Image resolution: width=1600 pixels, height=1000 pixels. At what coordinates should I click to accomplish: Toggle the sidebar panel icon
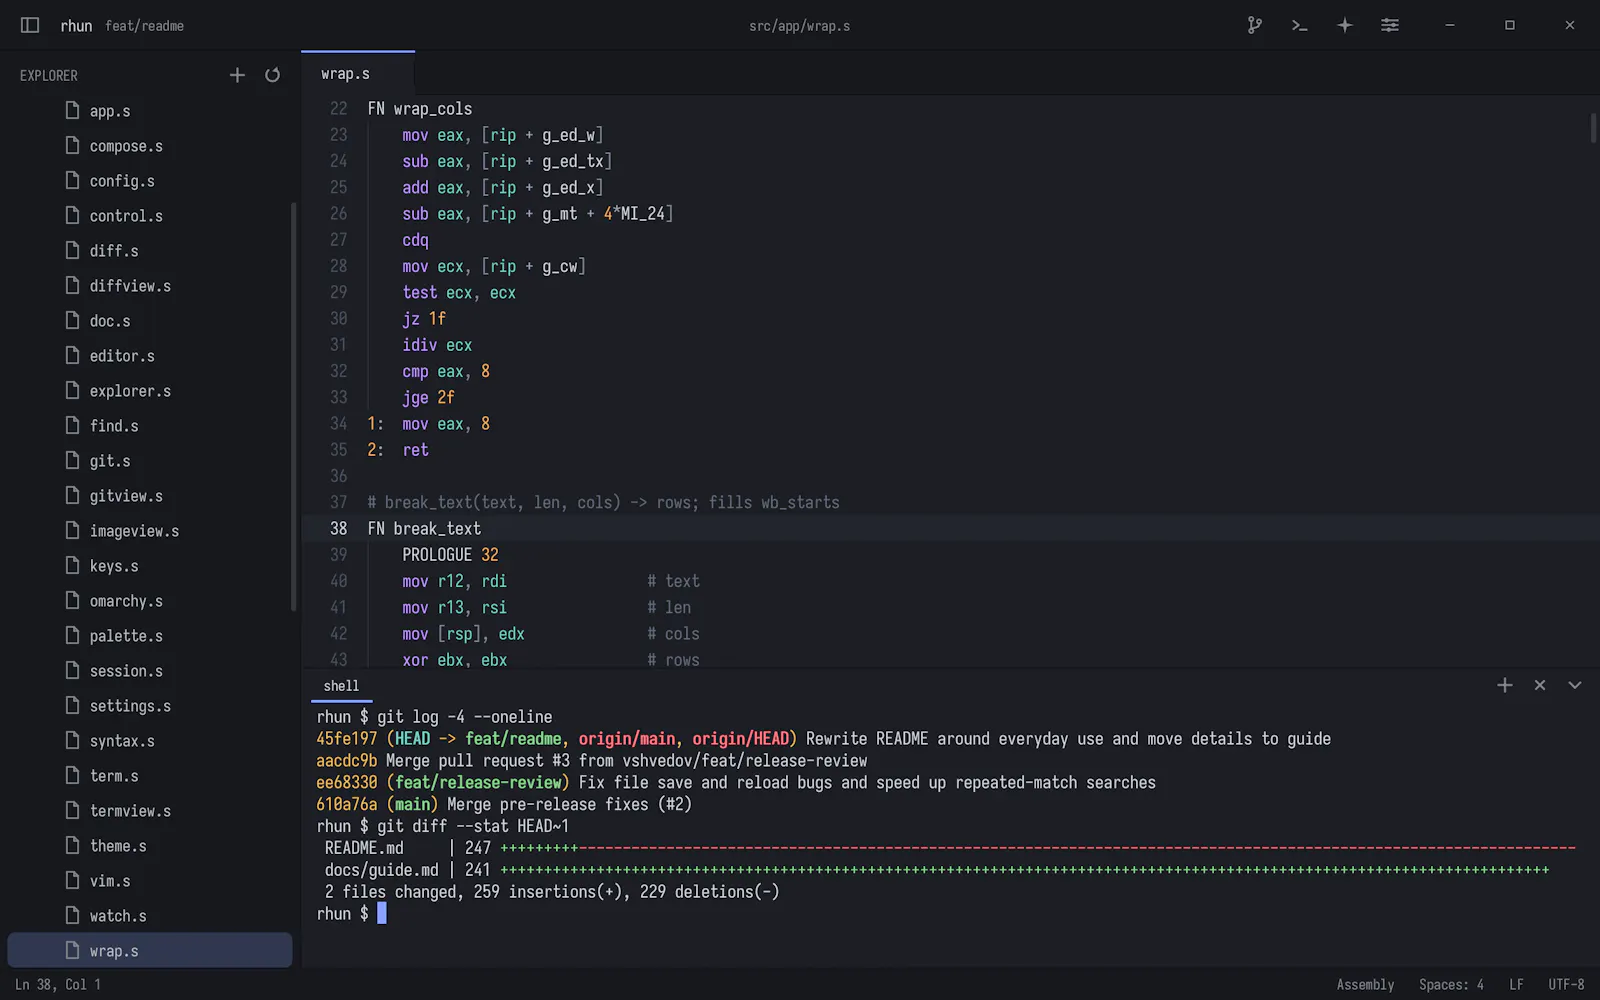[x=30, y=25]
